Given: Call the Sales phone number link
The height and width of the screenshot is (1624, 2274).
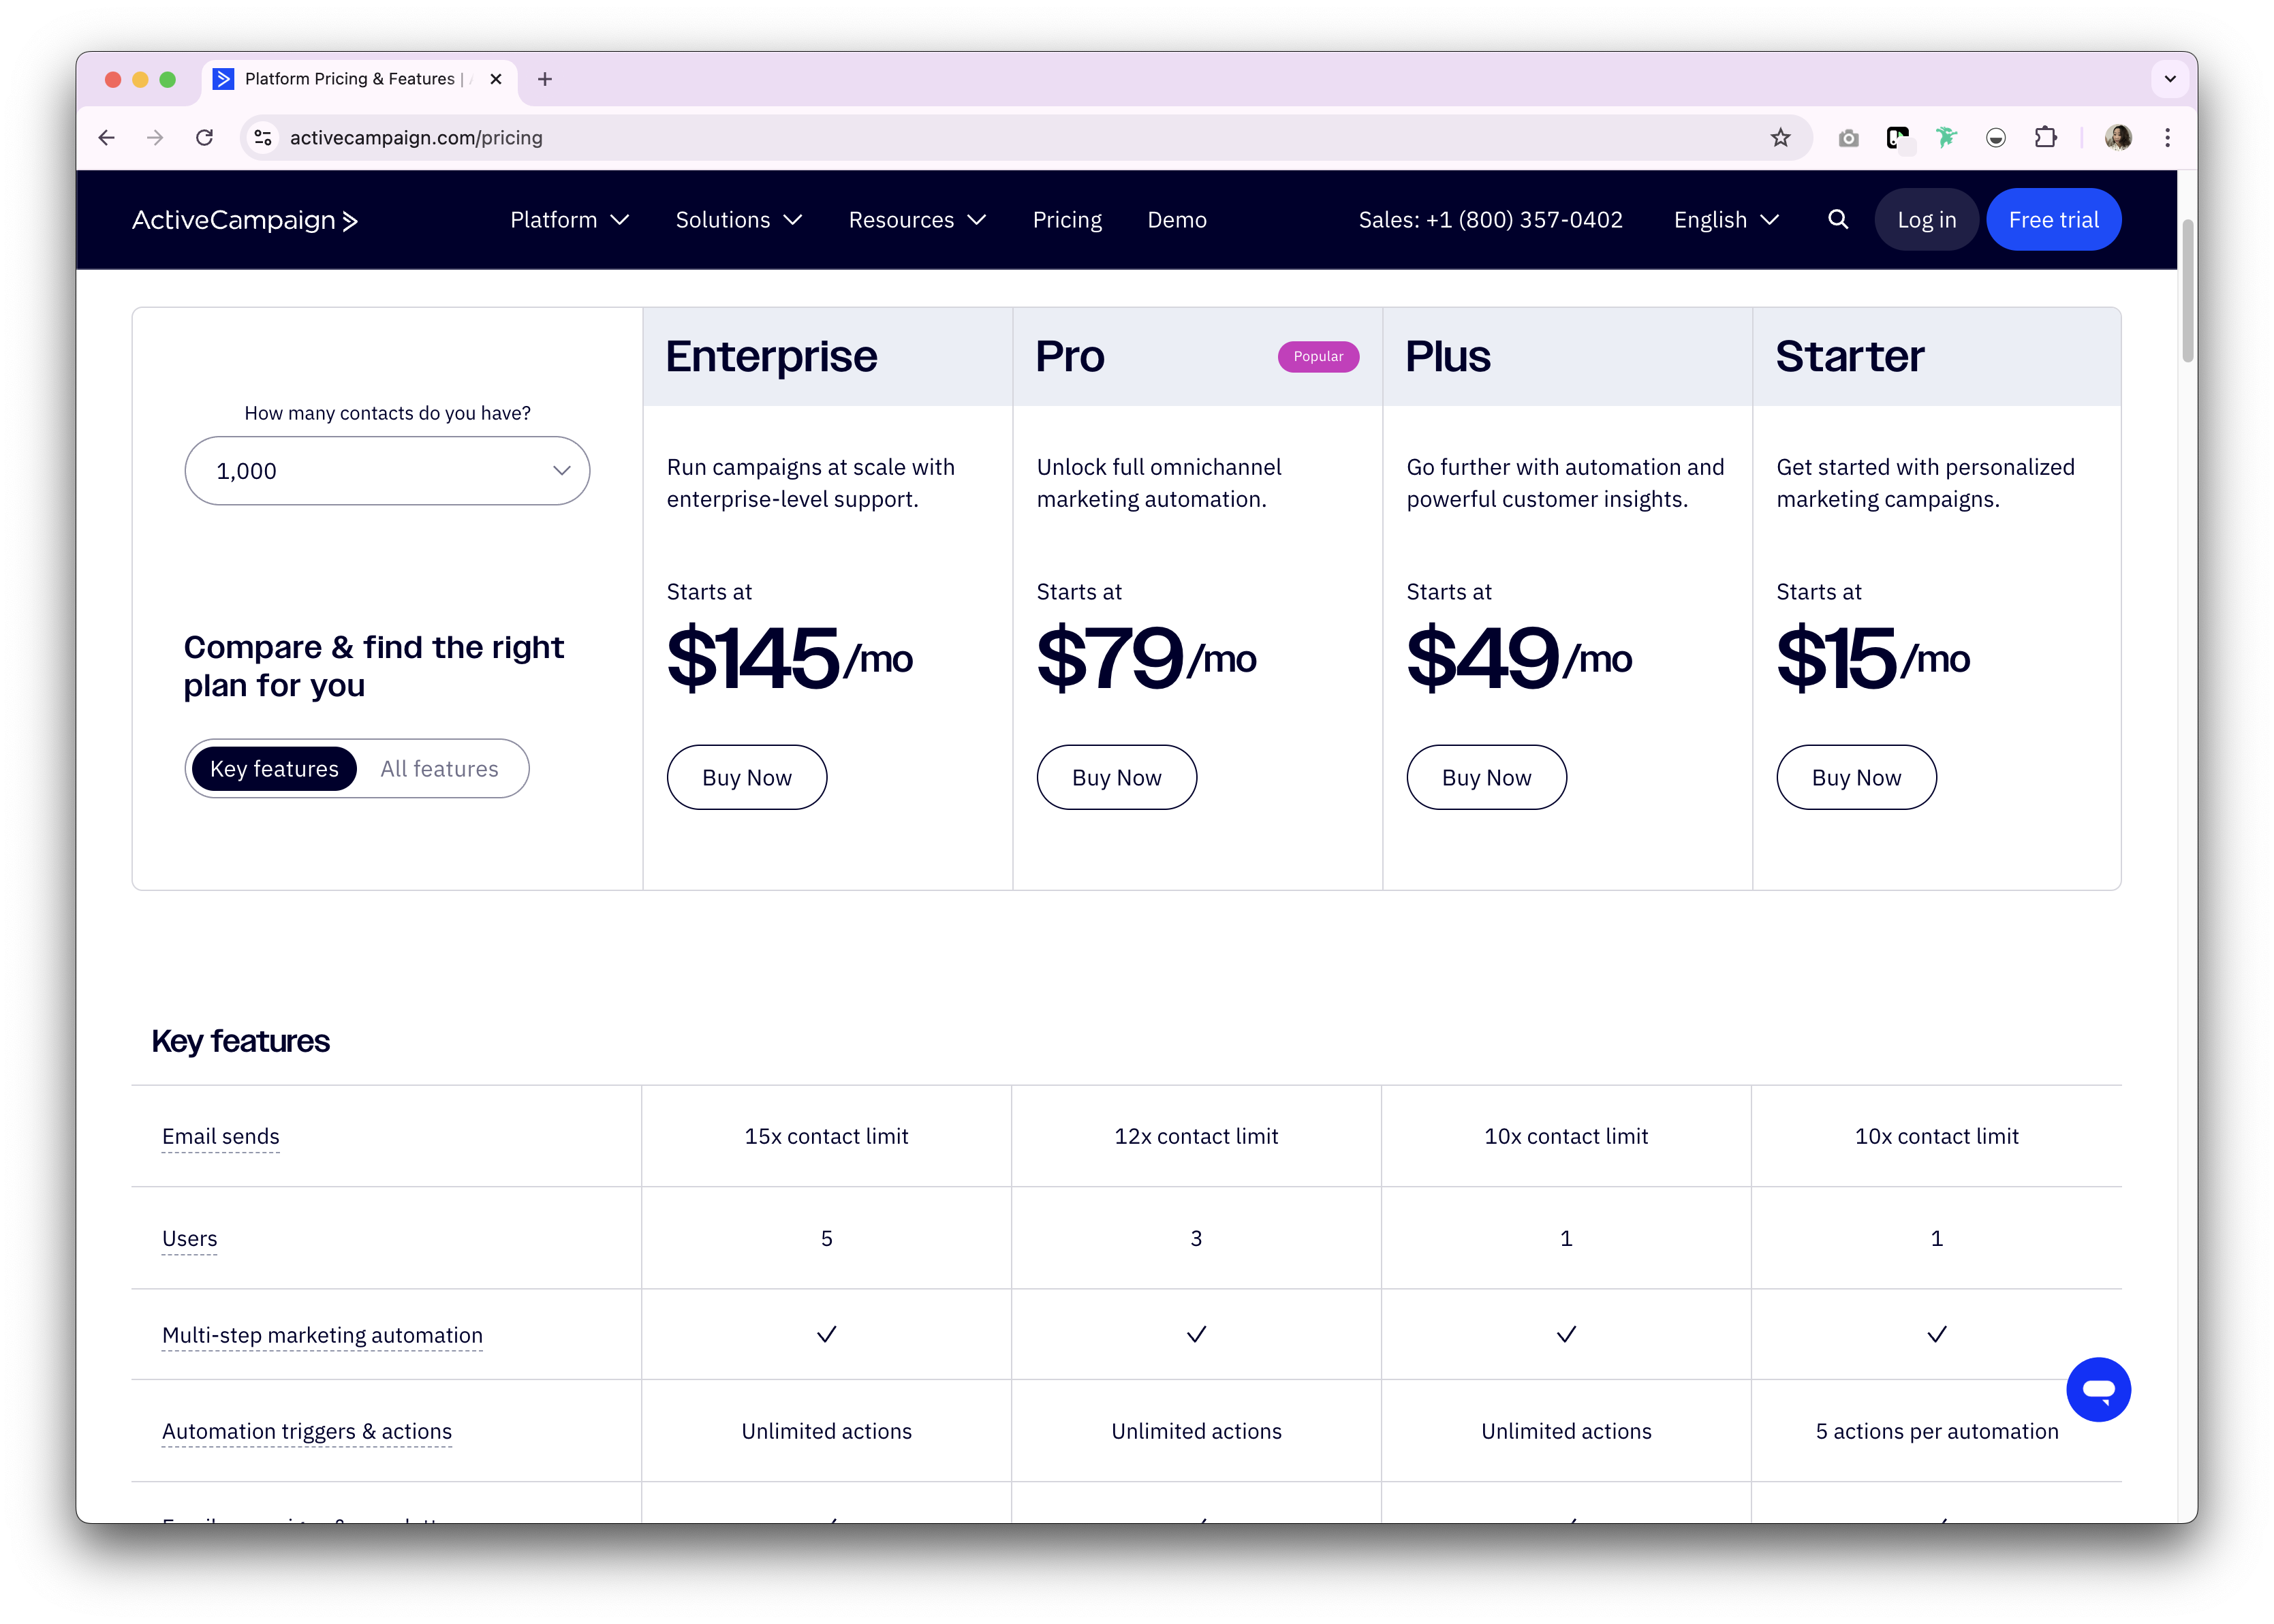Looking at the screenshot, I should pos(1490,220).
